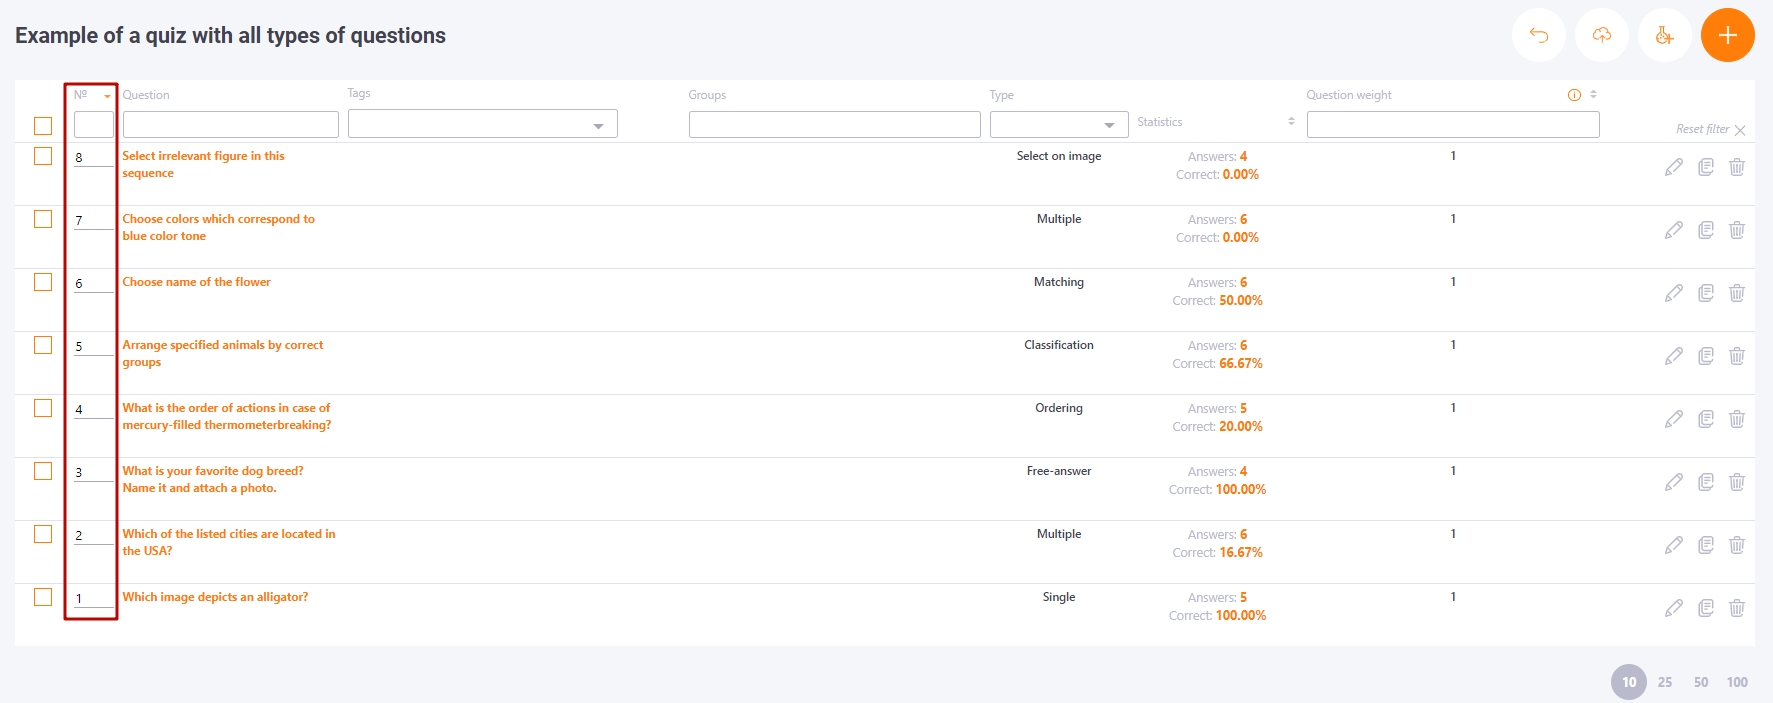Edit question 4 with the pencil icon
This screenshot has width=1773, height=703.
tap(1674, 419)
